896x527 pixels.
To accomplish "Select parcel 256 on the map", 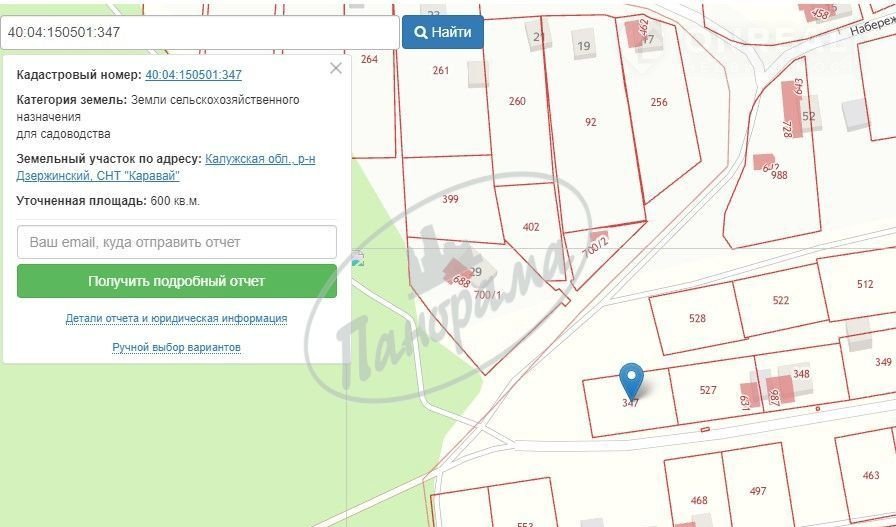I will (659, 102).
